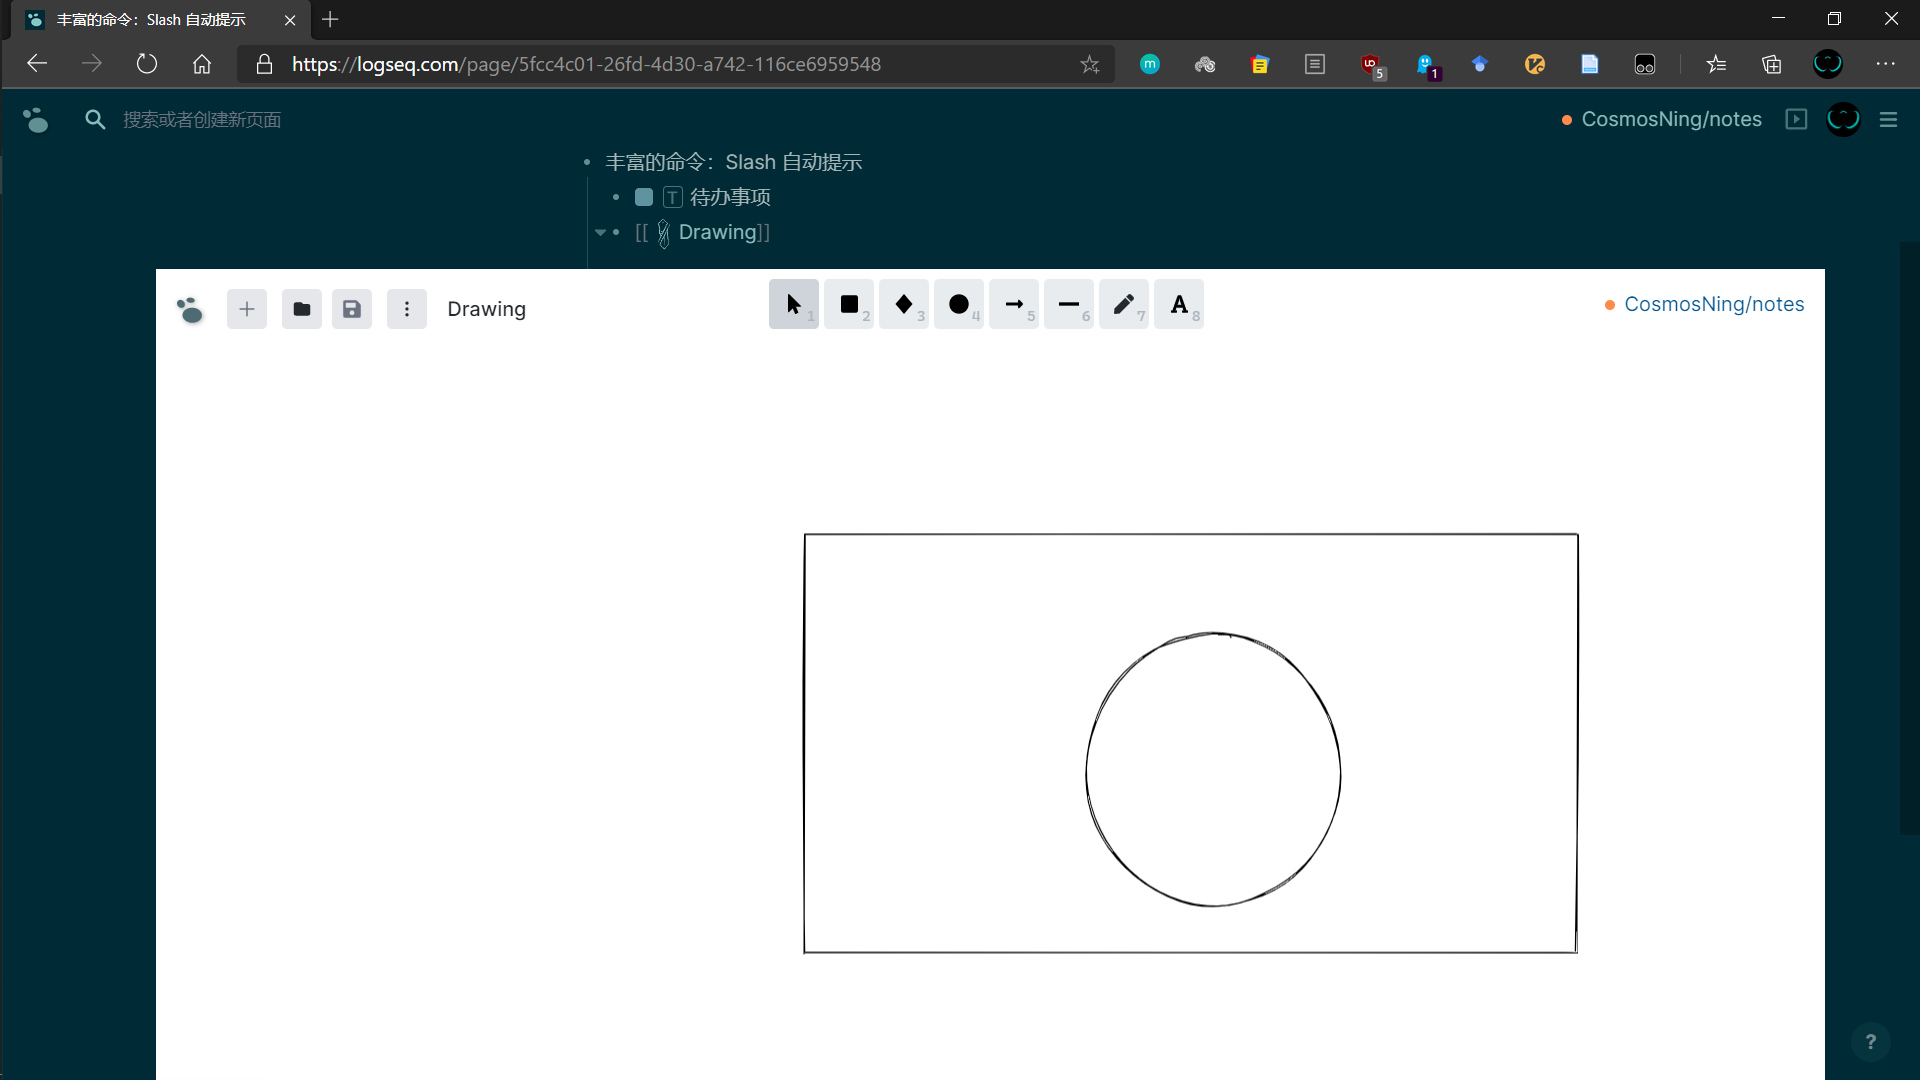Open drawing files folder icon
This screenshot has width=1920, height=1080.
click(x=301, y=309)
